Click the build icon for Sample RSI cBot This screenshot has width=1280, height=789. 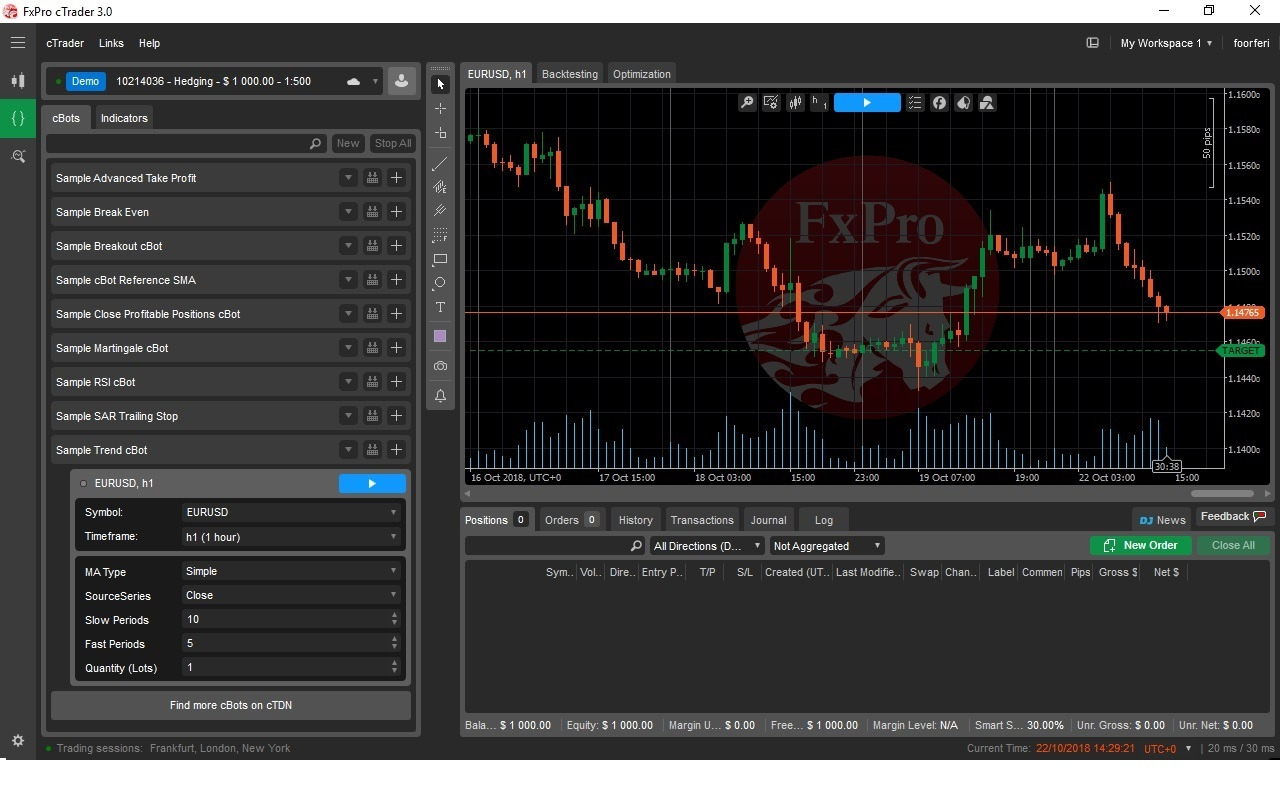tap(372, 382)
